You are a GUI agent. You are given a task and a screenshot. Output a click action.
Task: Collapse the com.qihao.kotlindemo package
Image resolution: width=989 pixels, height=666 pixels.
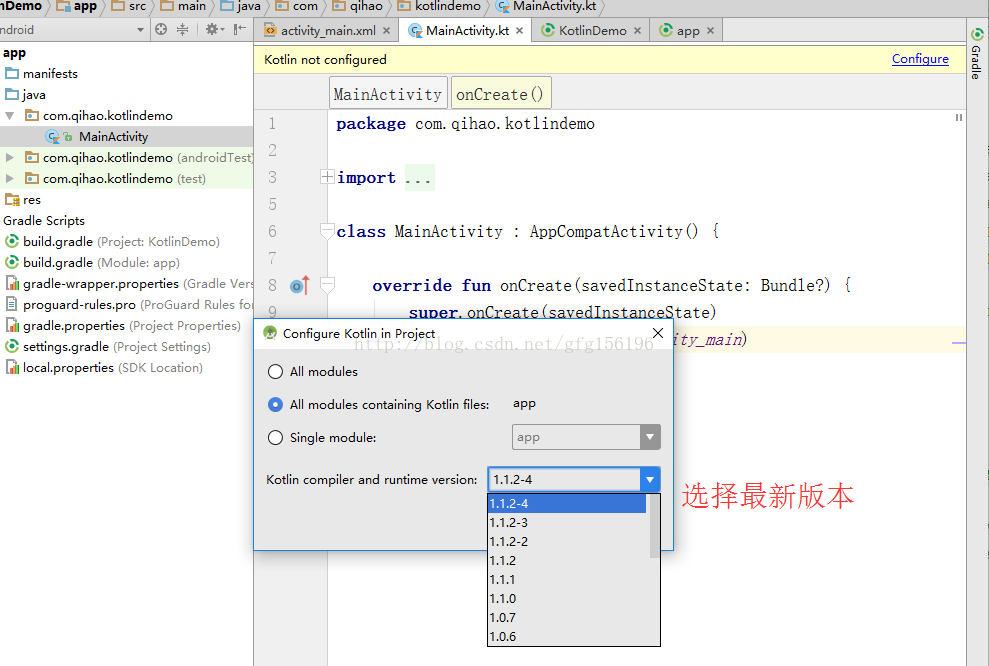pos(10,115)
